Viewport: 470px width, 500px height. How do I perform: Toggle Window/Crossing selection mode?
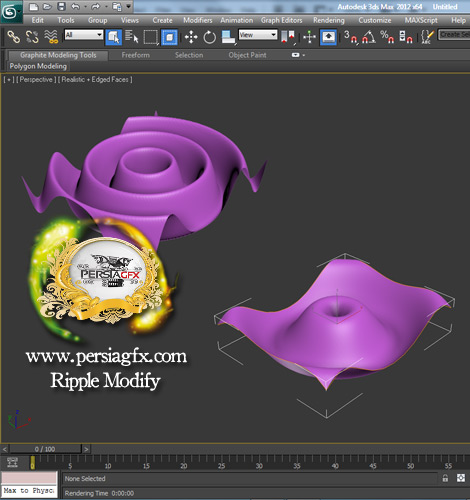169,37
